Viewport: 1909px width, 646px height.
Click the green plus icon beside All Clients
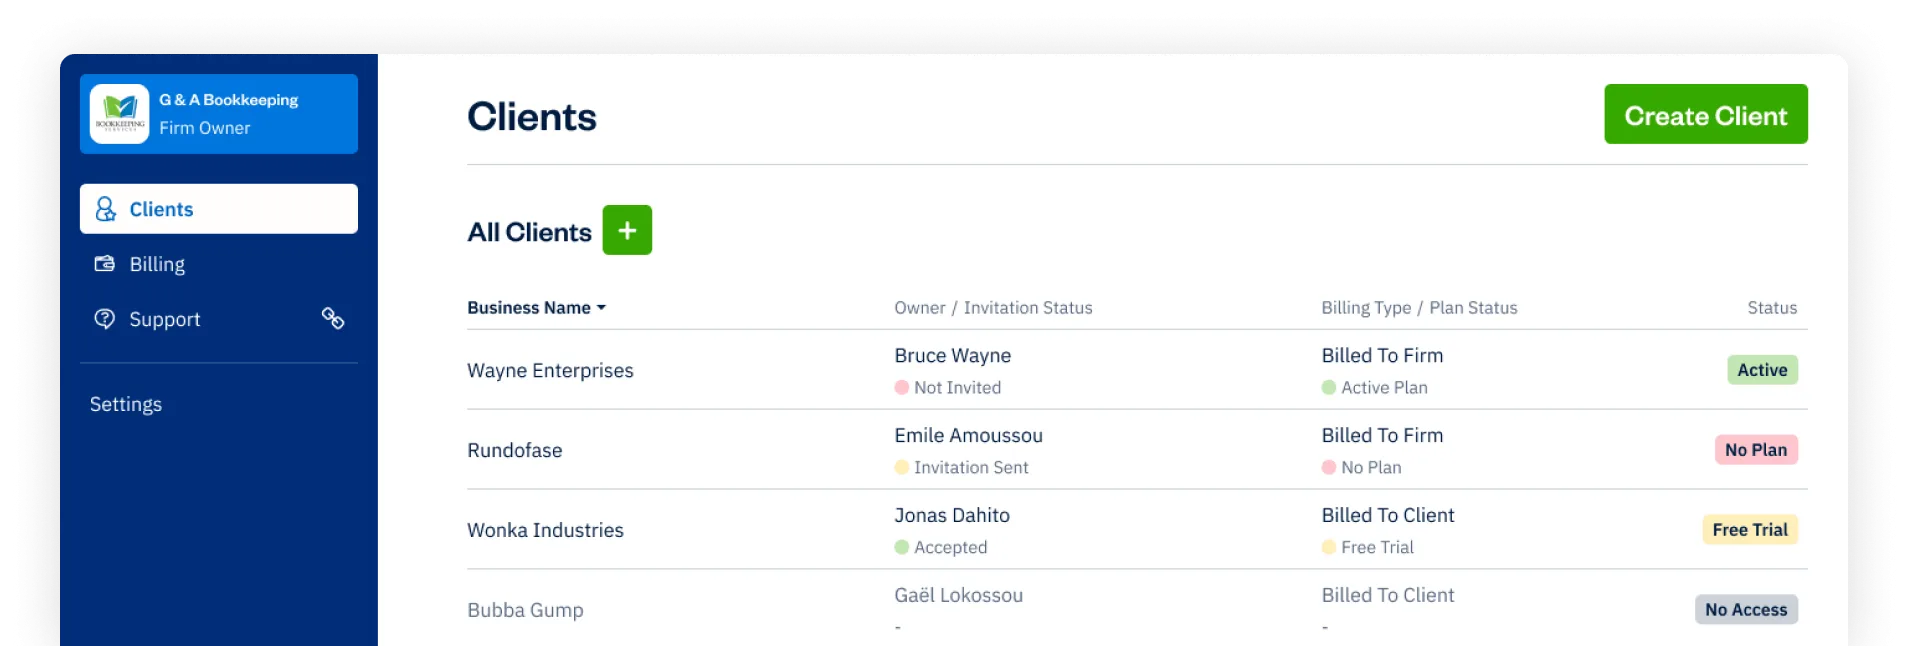pyautogui.click(x=627, y=230)
